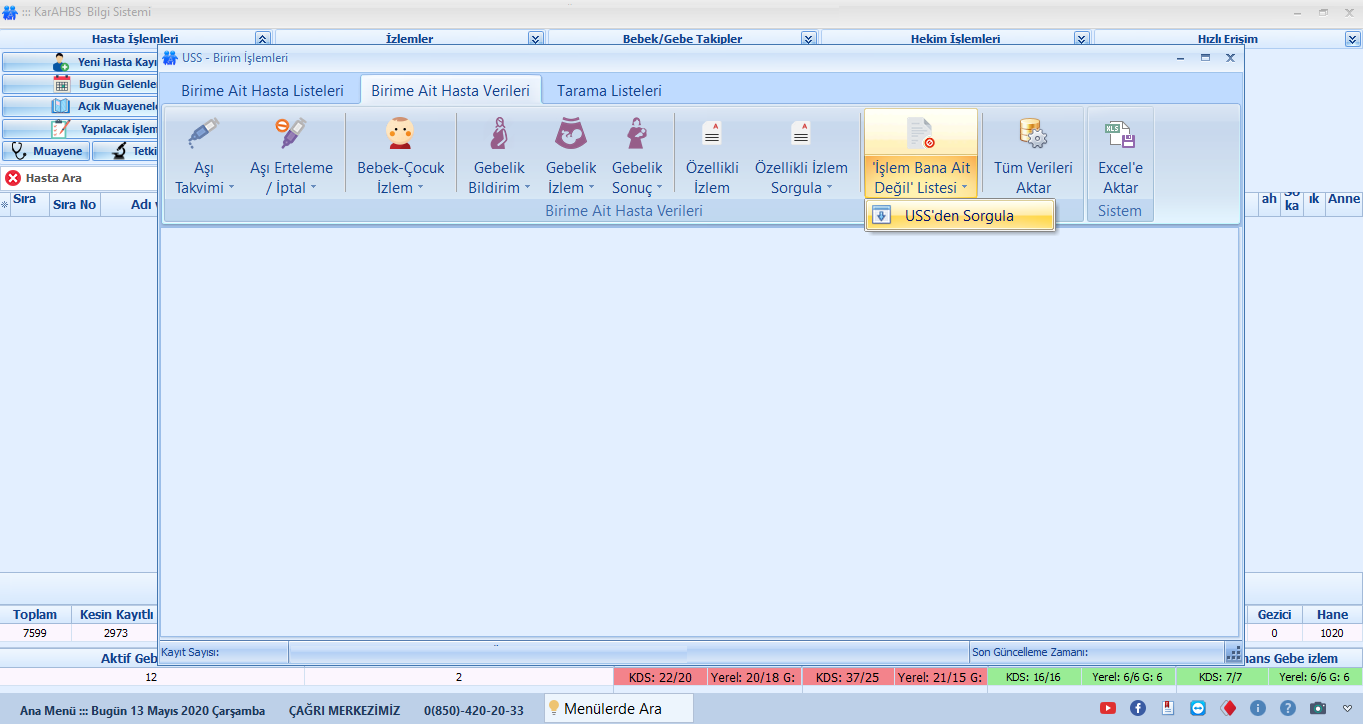Viewport: 1363px width, 724px height.
Task: Open Bebek-Çocuk İzlem baby icon
Action: 400,135
